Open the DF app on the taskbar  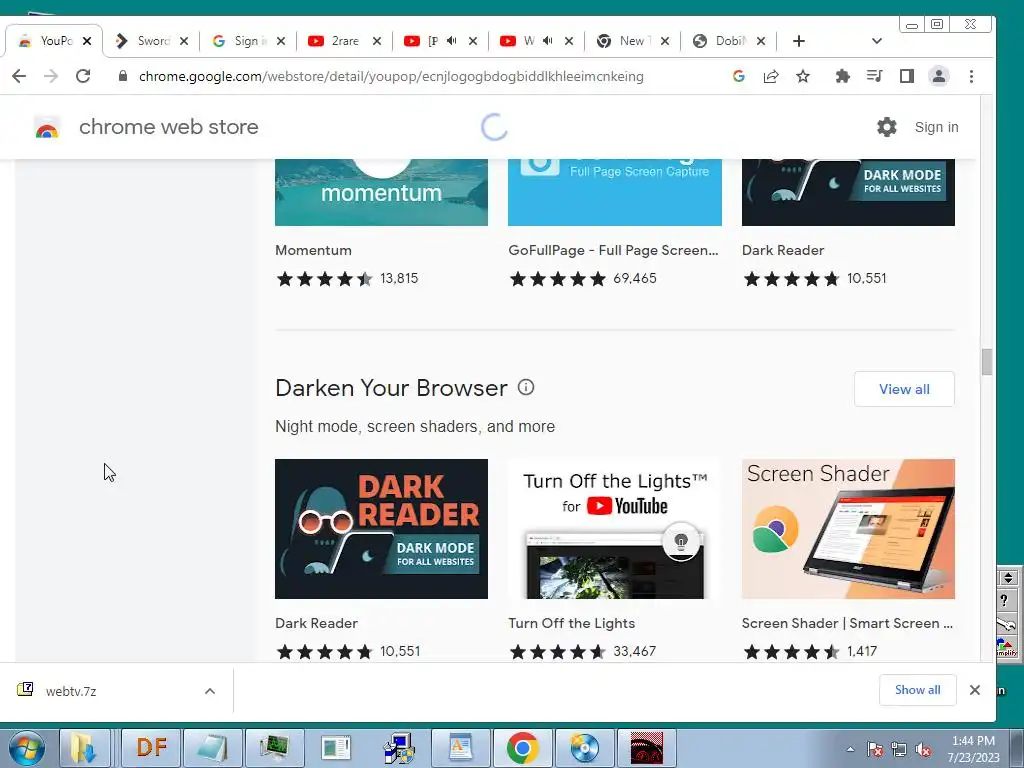(x=152, y=748)
